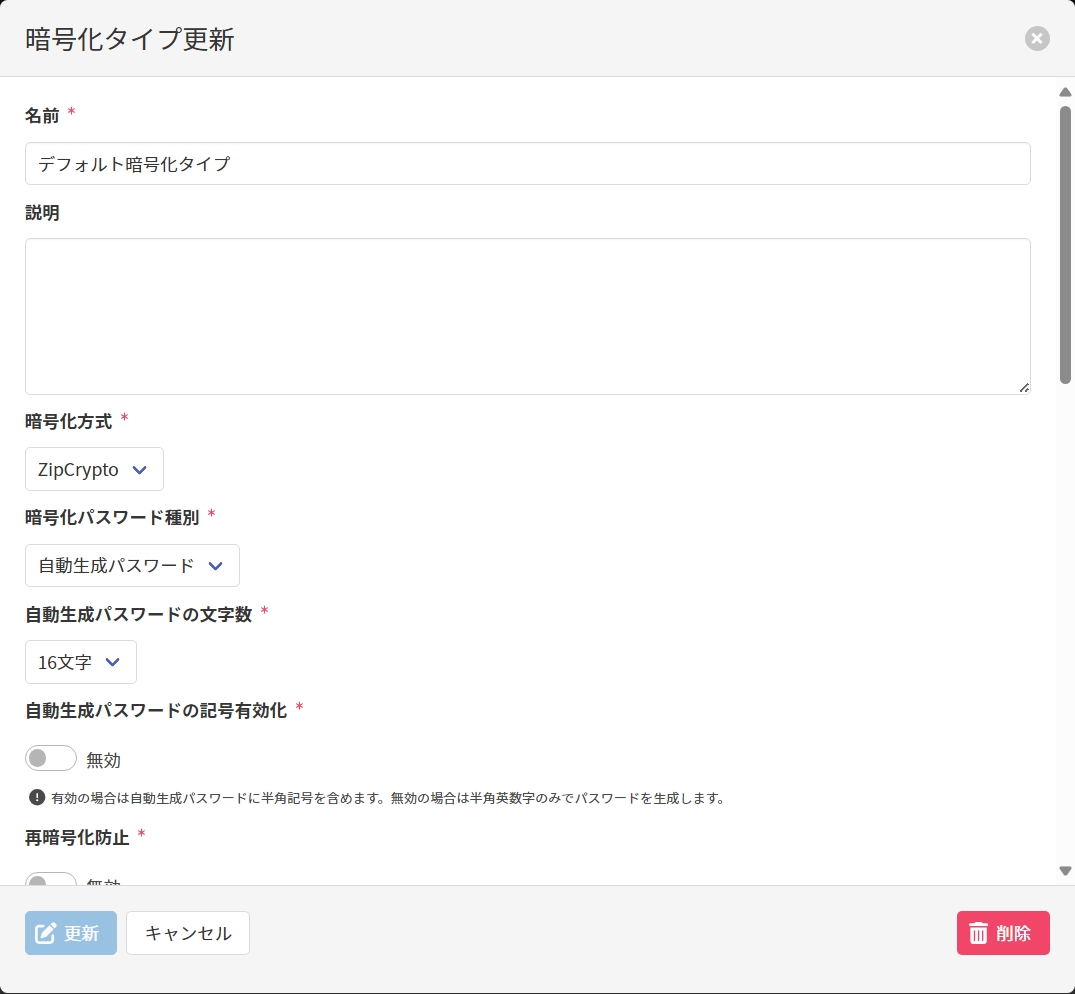Expand the 16文字 password length dropdown
The height and width of the screenshot is (994, 1075).
click(x=80, y=662)
